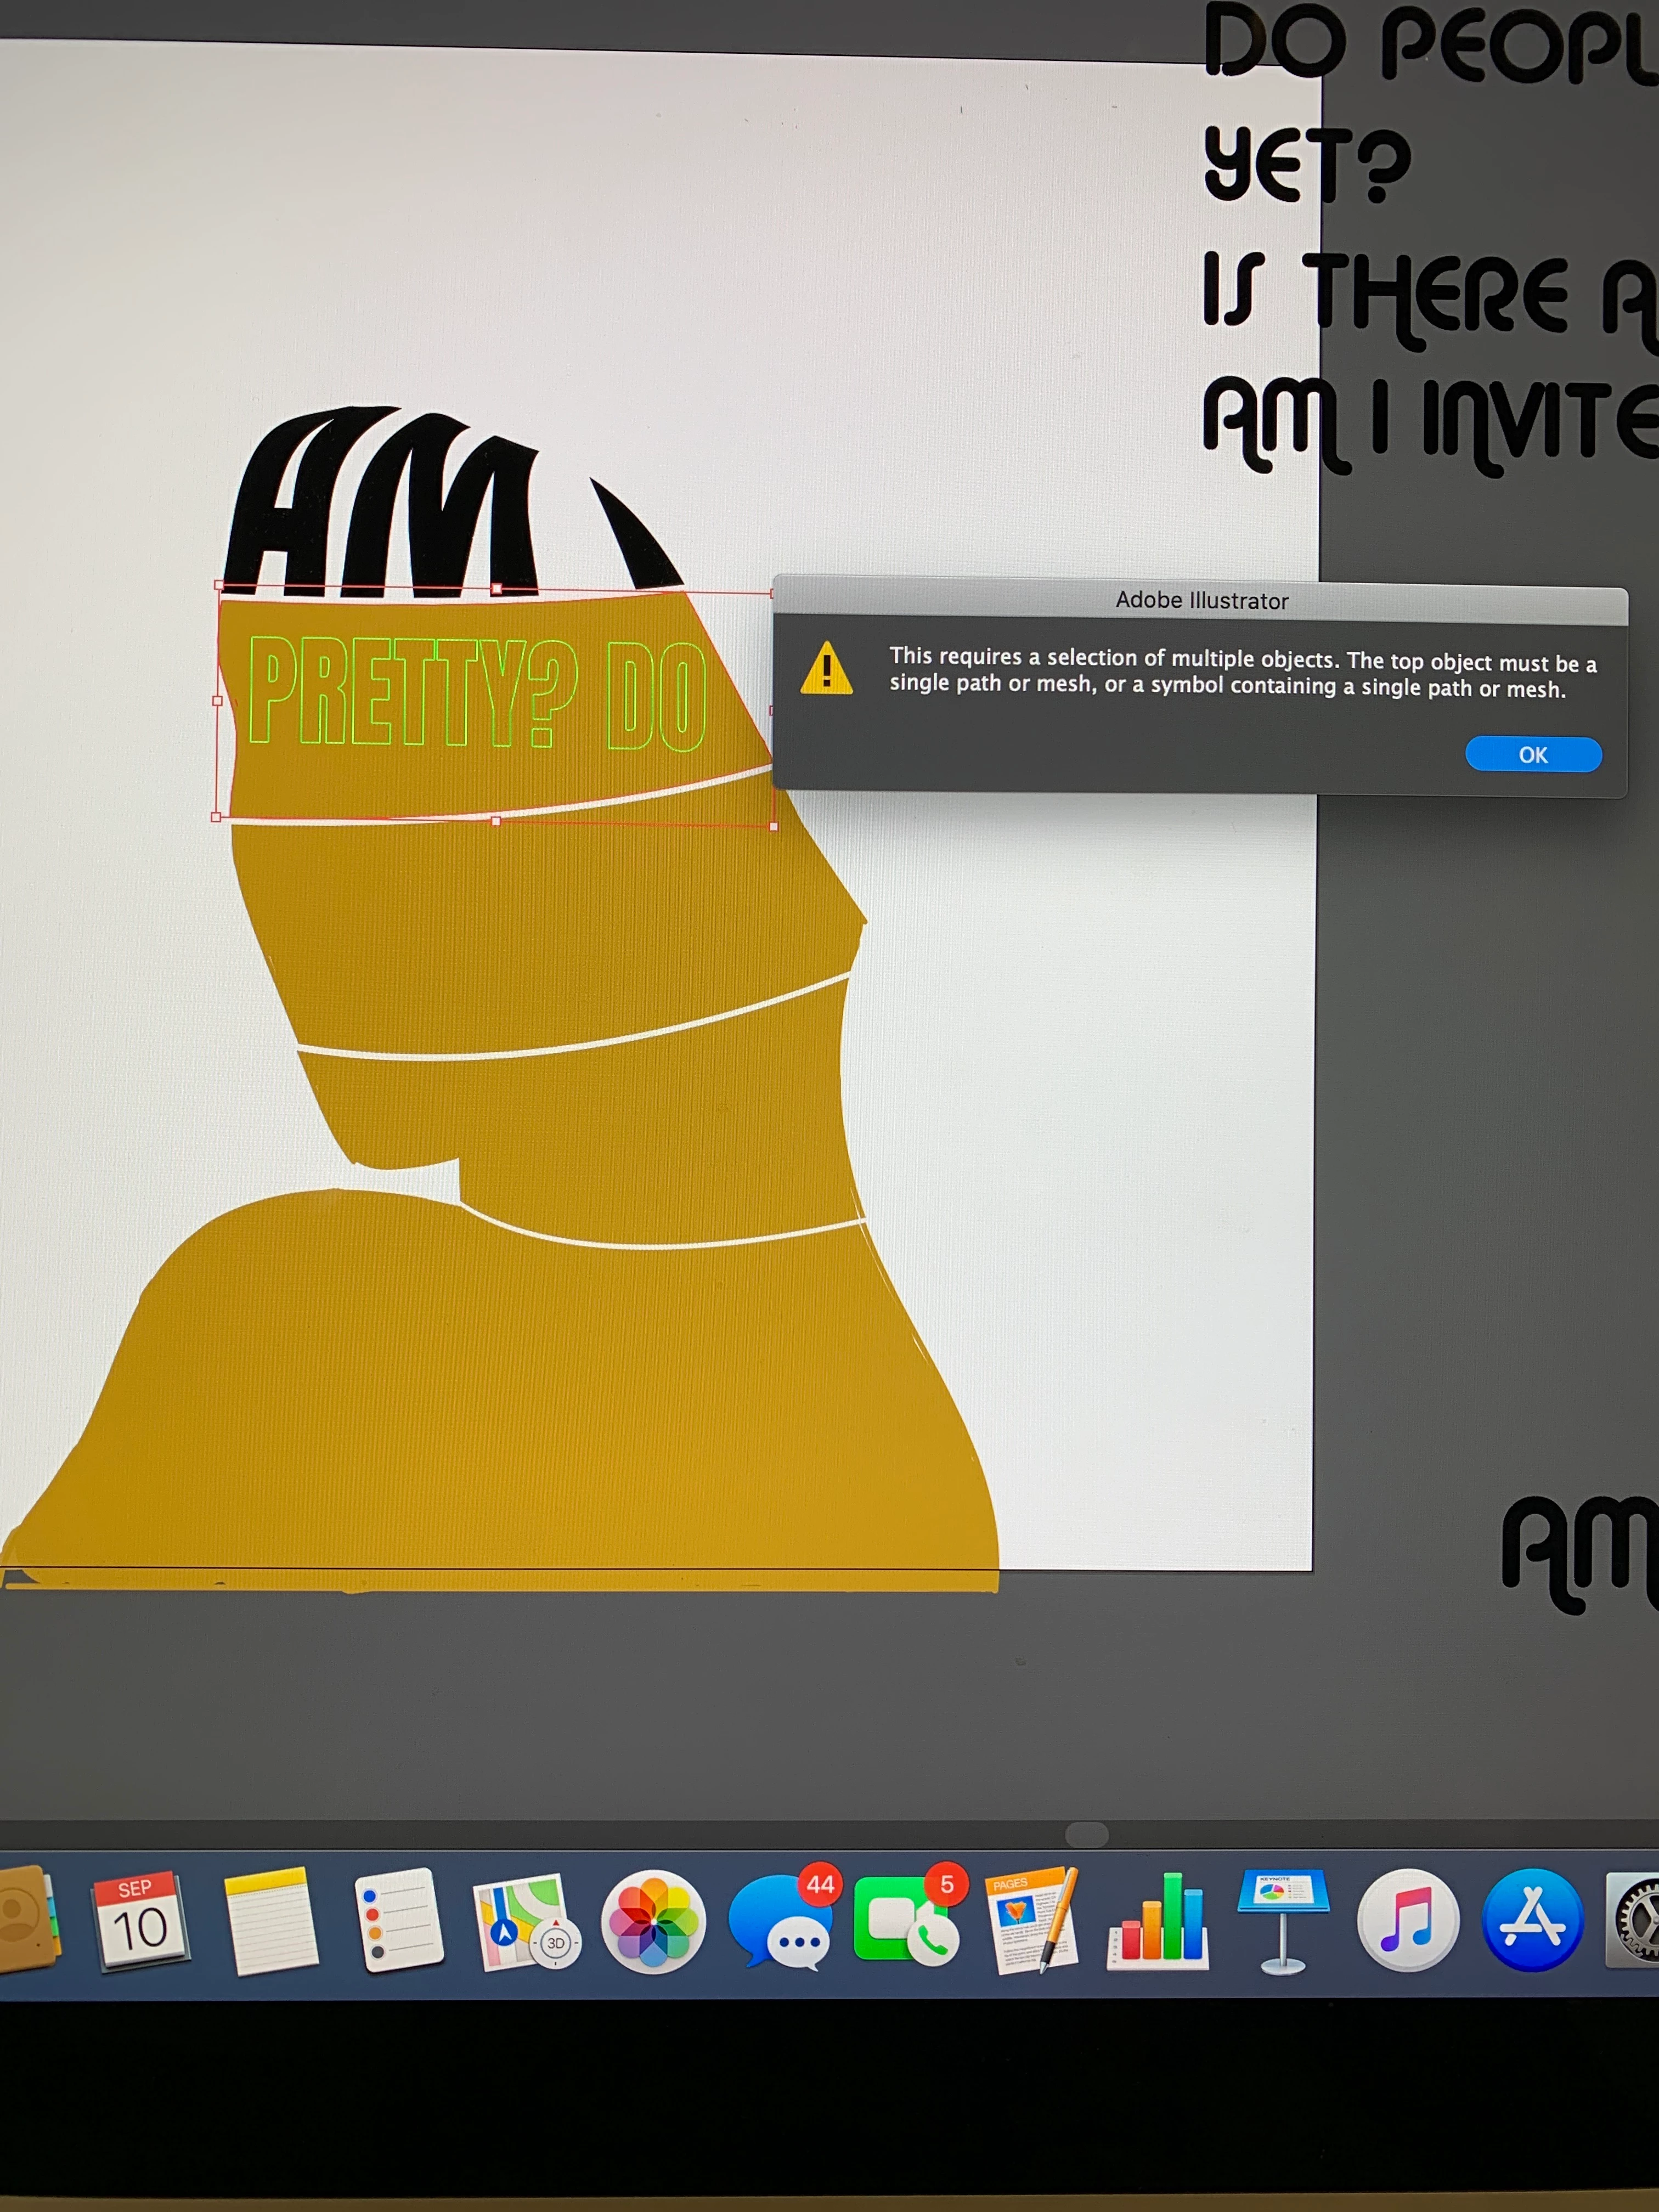Open the Notes app in the dock
Screen dimensions: 1659x2212
[270, 1920]
